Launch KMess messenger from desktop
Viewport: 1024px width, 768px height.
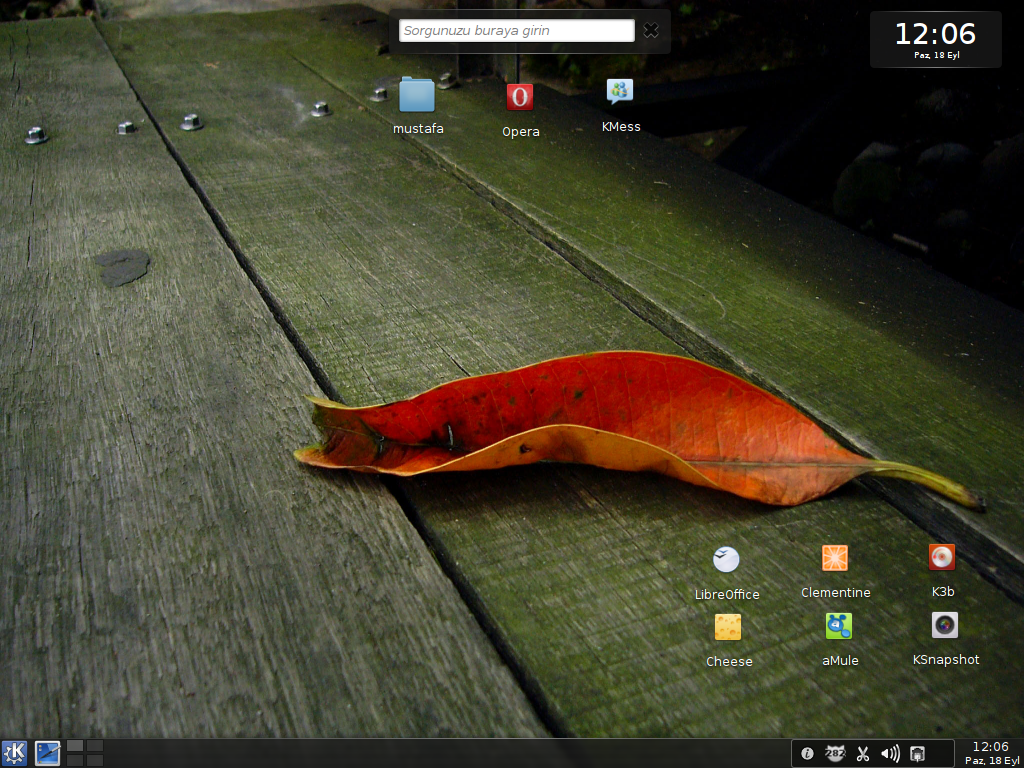coord(620,92)
